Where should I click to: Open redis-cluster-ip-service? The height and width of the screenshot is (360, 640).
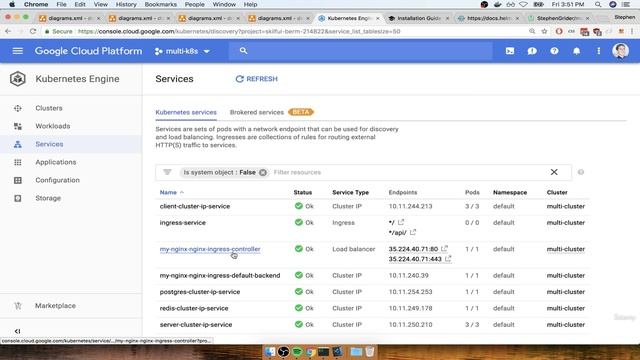[x=194, y=308]
